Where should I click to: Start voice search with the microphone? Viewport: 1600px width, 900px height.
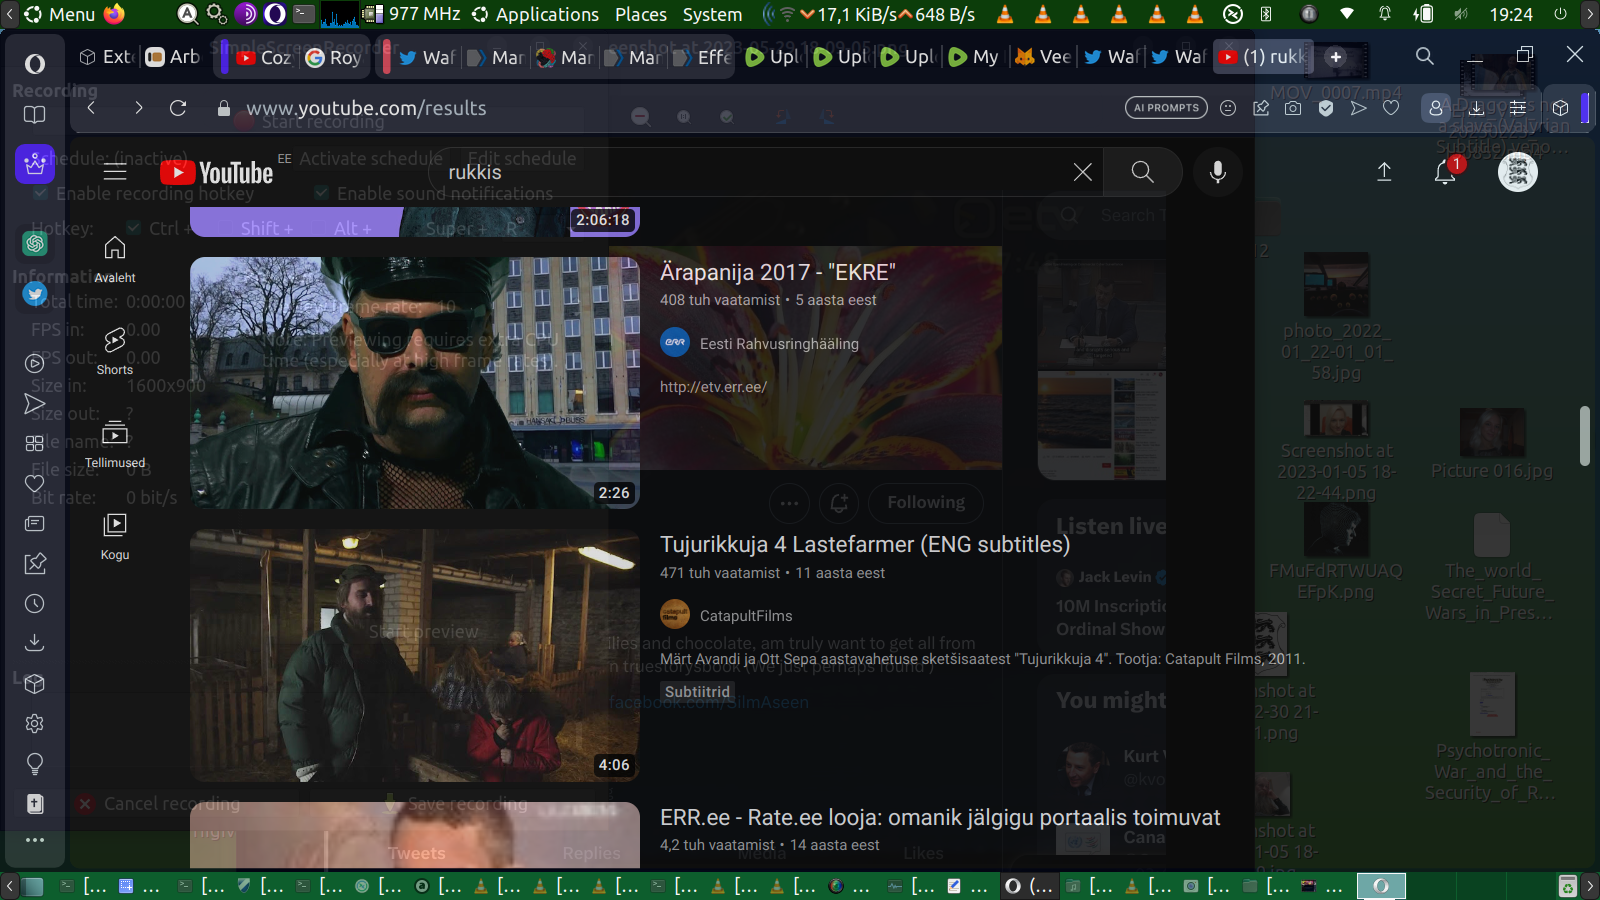click(1217, 172)
